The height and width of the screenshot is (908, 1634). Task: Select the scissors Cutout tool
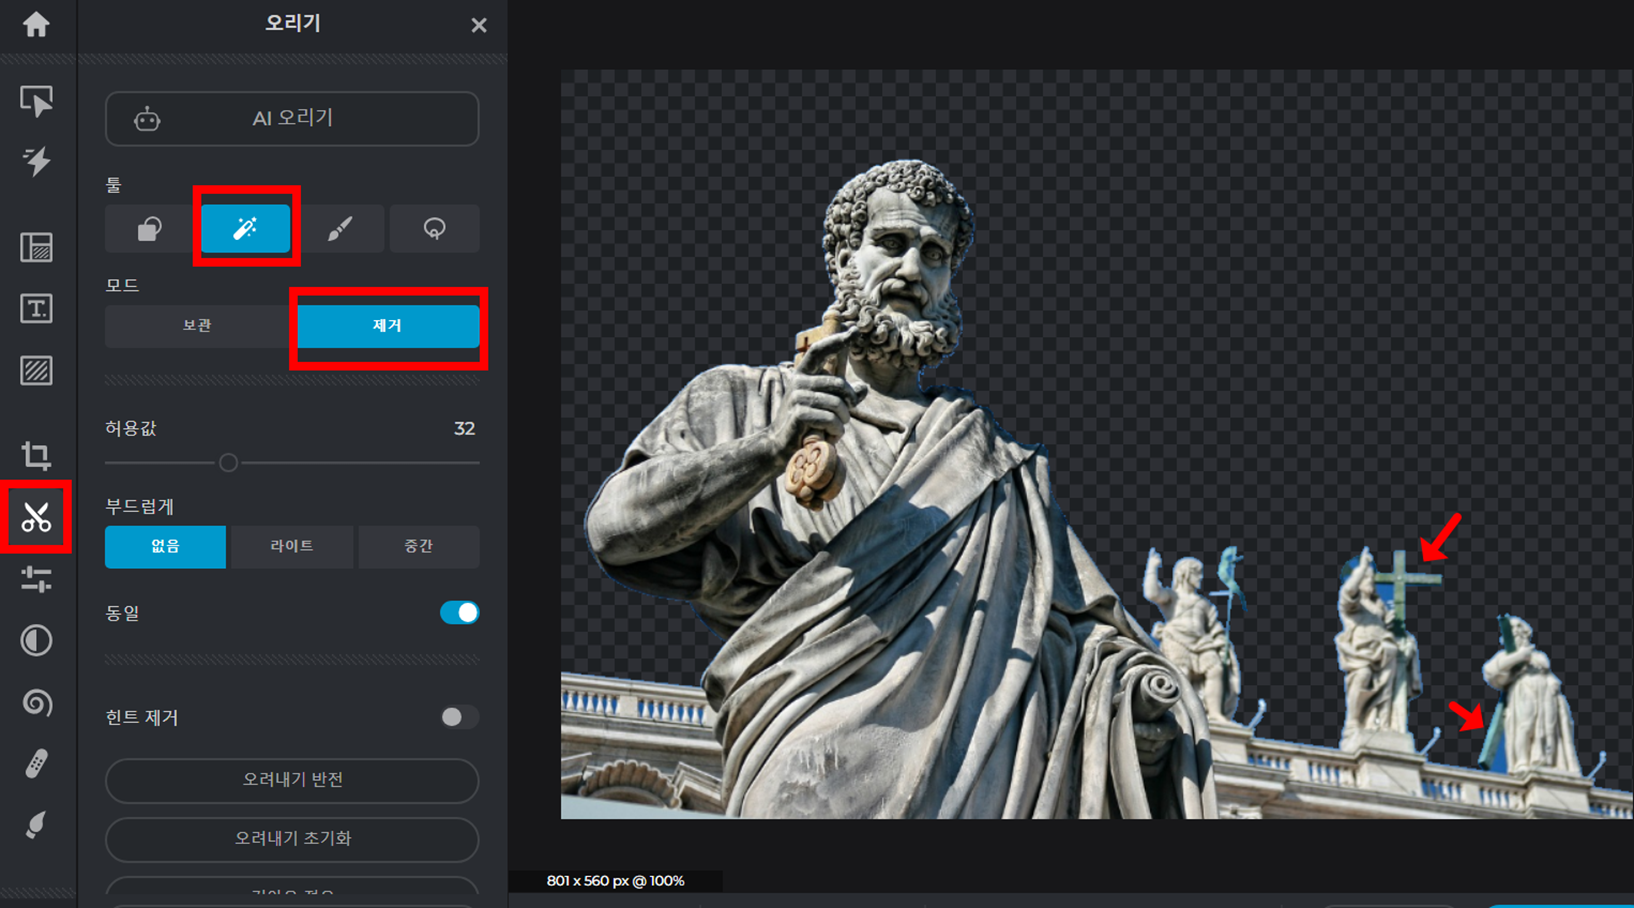click(36, 517)
